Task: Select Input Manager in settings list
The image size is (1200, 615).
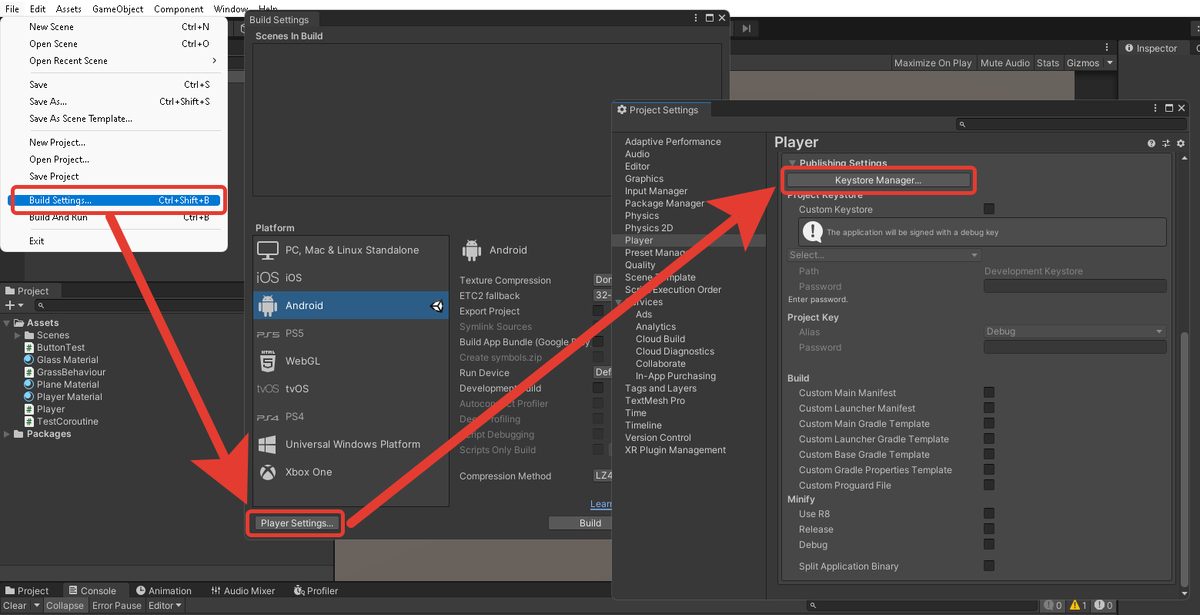Action: tap(656, 191)
